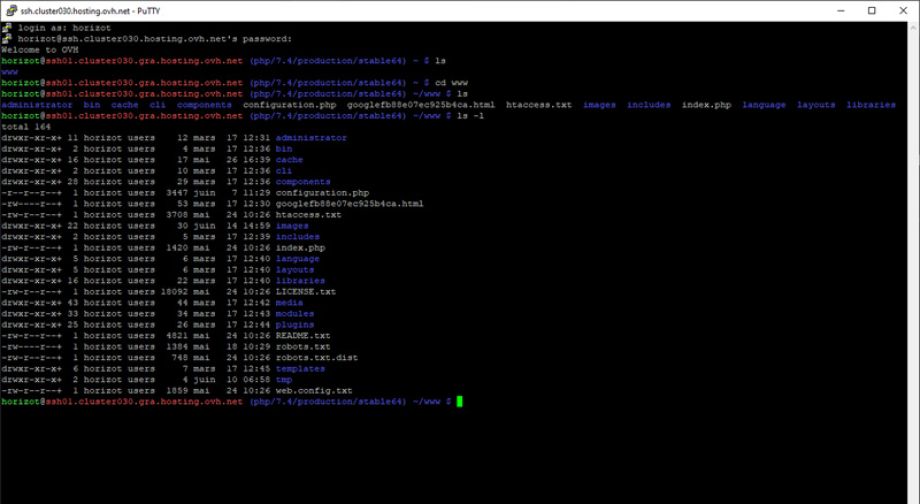Select 'templates' directory name
The height and width of the screenshot is (504, 920).
300,368
